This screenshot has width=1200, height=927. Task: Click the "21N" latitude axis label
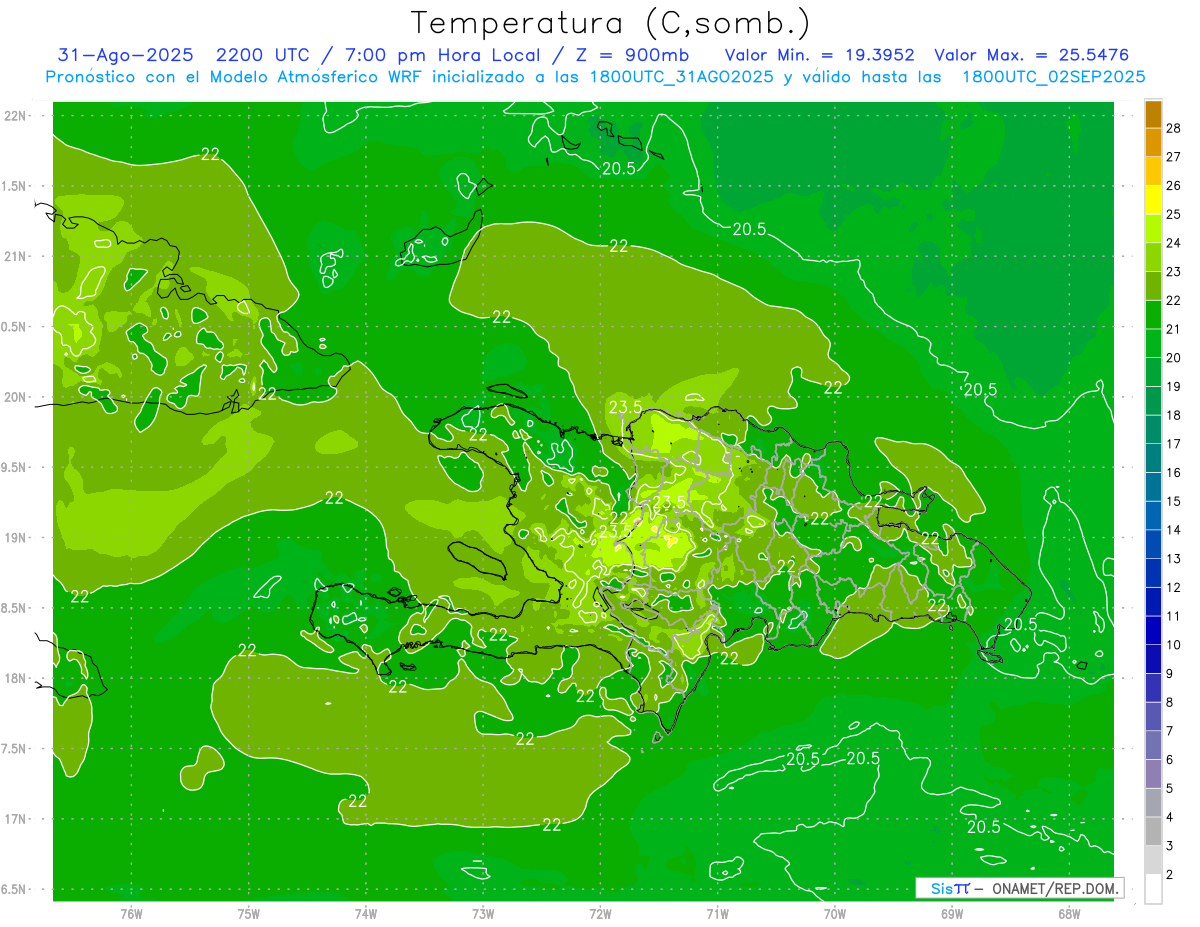[14, 256]
